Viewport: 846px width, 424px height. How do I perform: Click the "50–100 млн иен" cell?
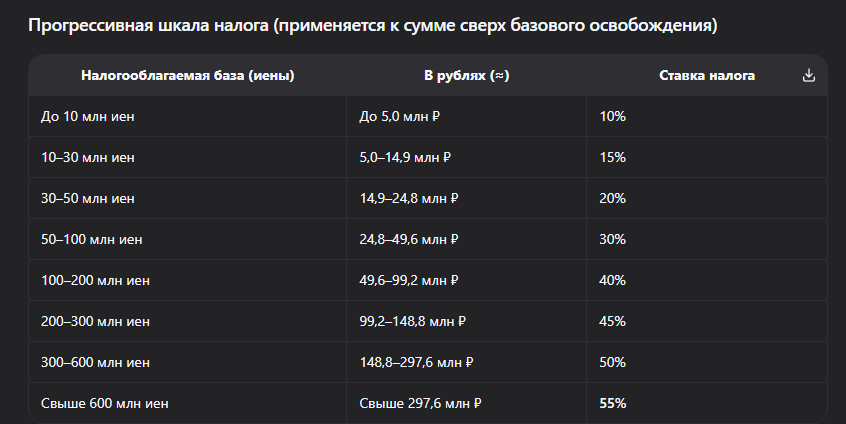92,239
